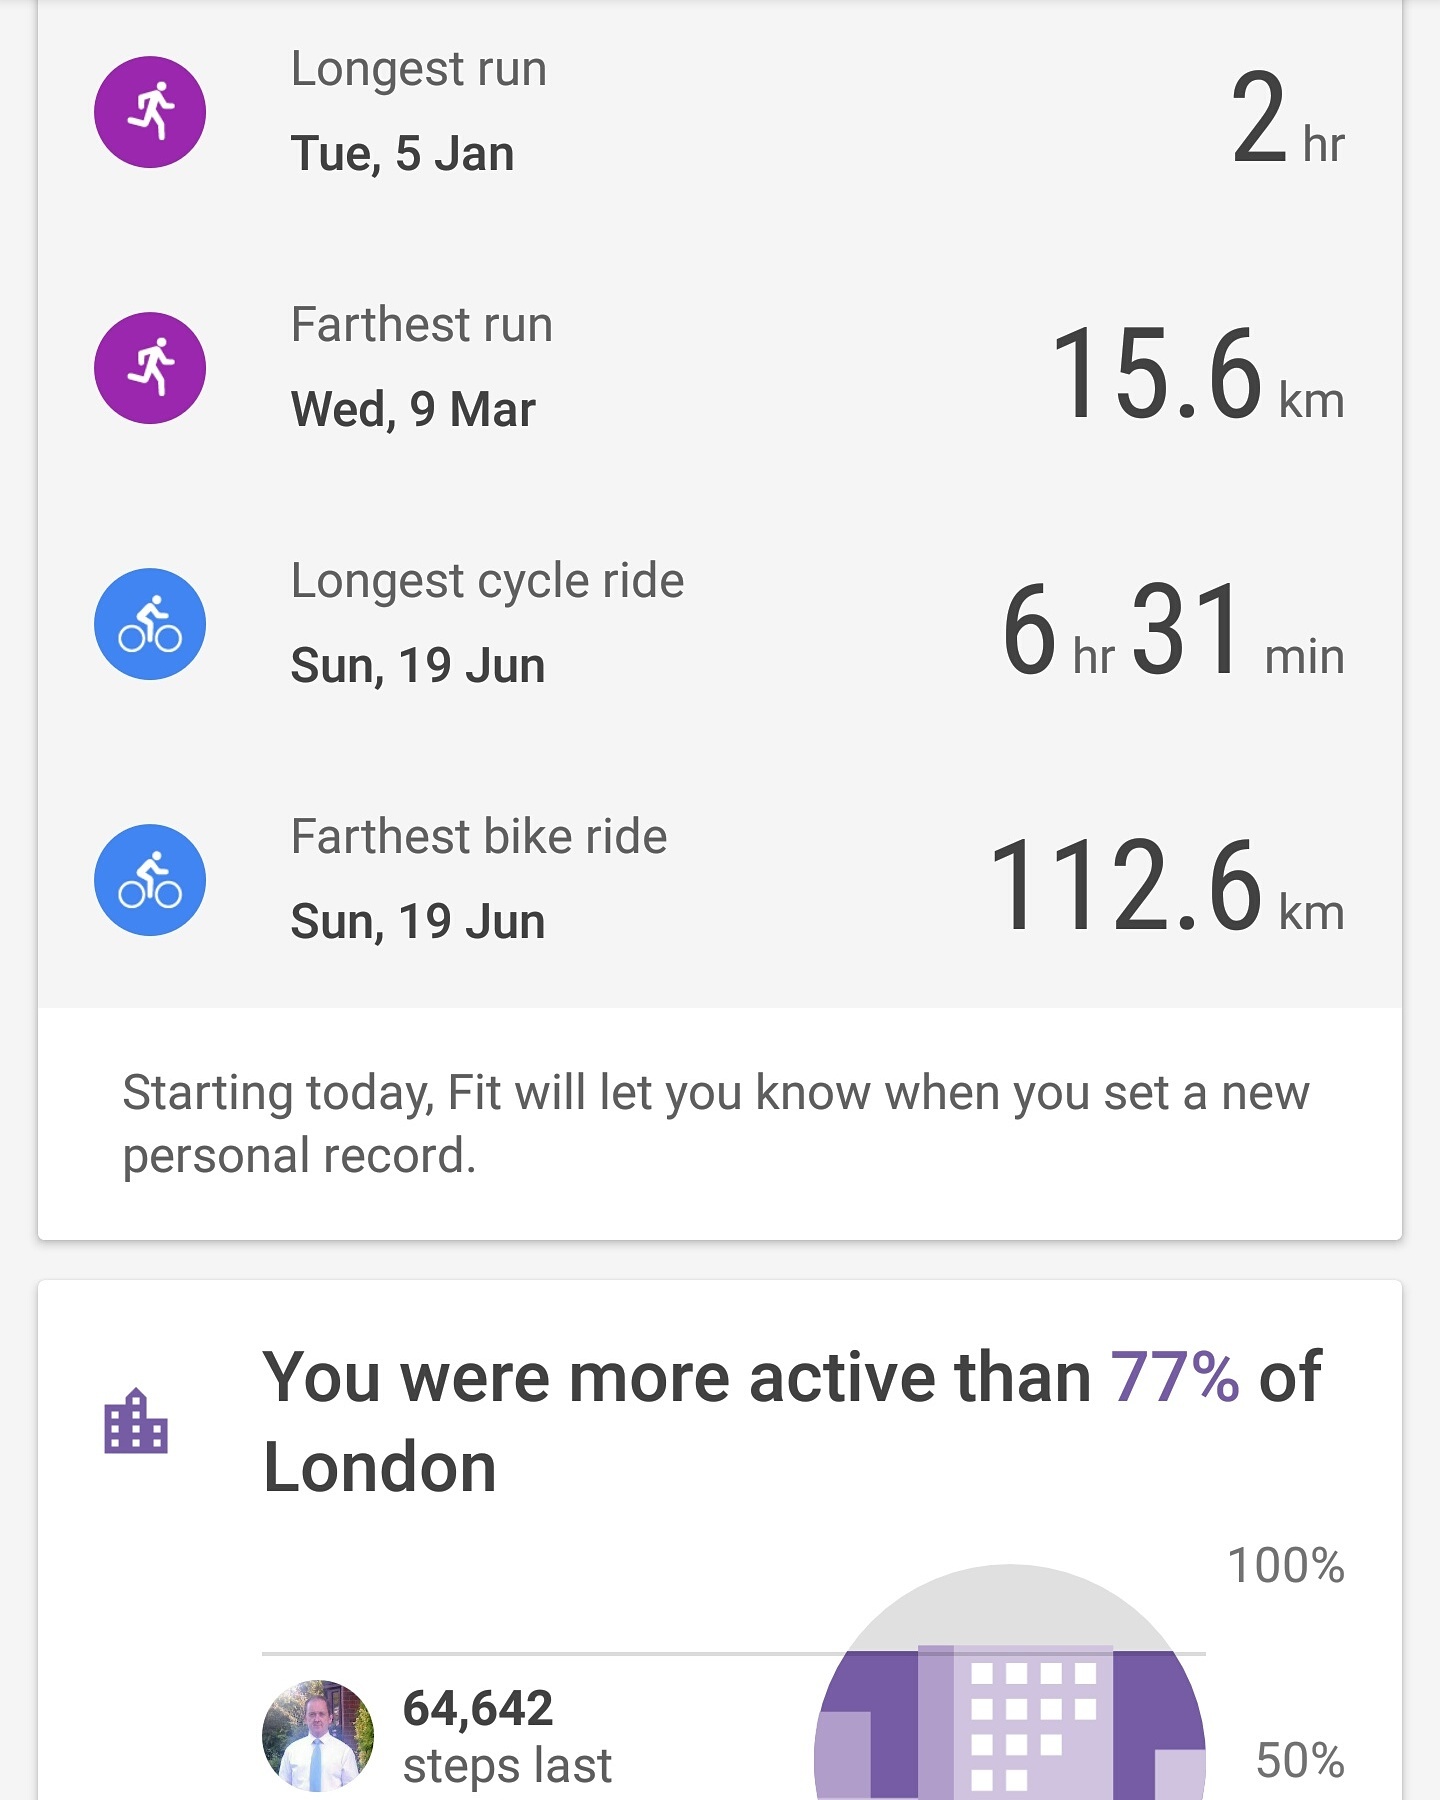Viewport: 1440px width, 1800px height.
Task: Tap the Longest cycle ride bike icon
Action: tap(150, 624)
